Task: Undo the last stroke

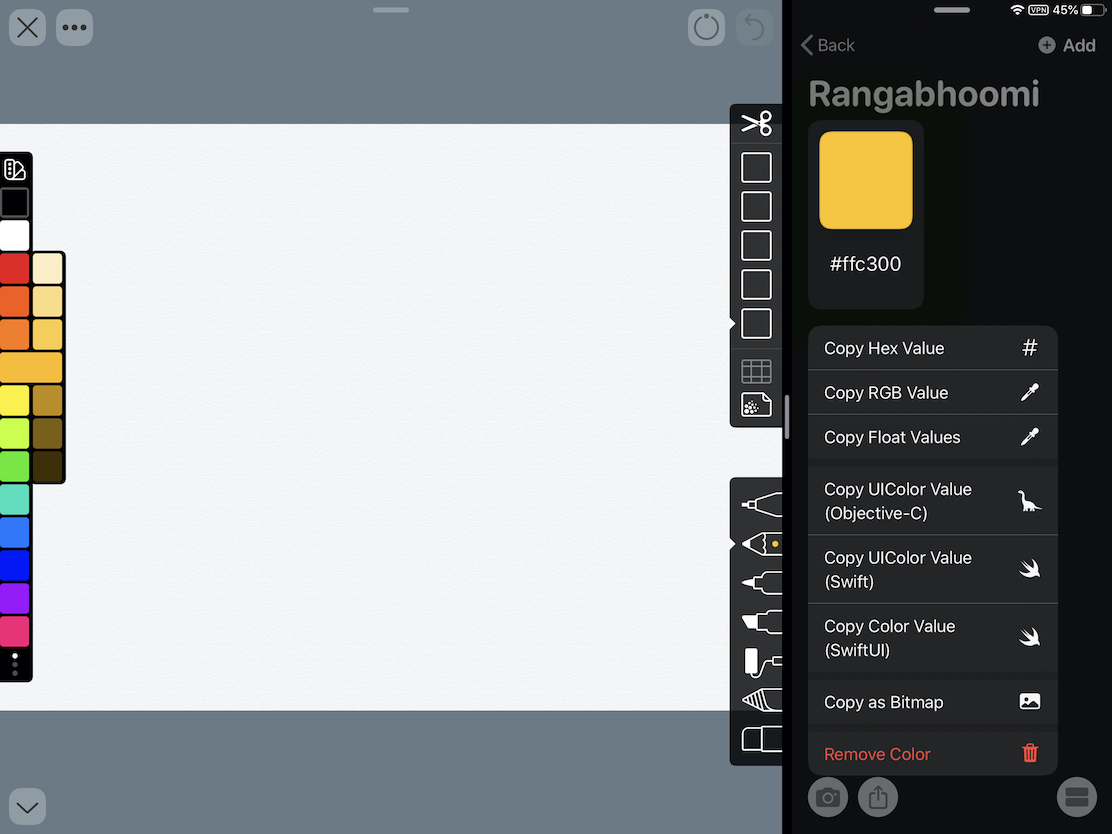Action: coord(754,28)
